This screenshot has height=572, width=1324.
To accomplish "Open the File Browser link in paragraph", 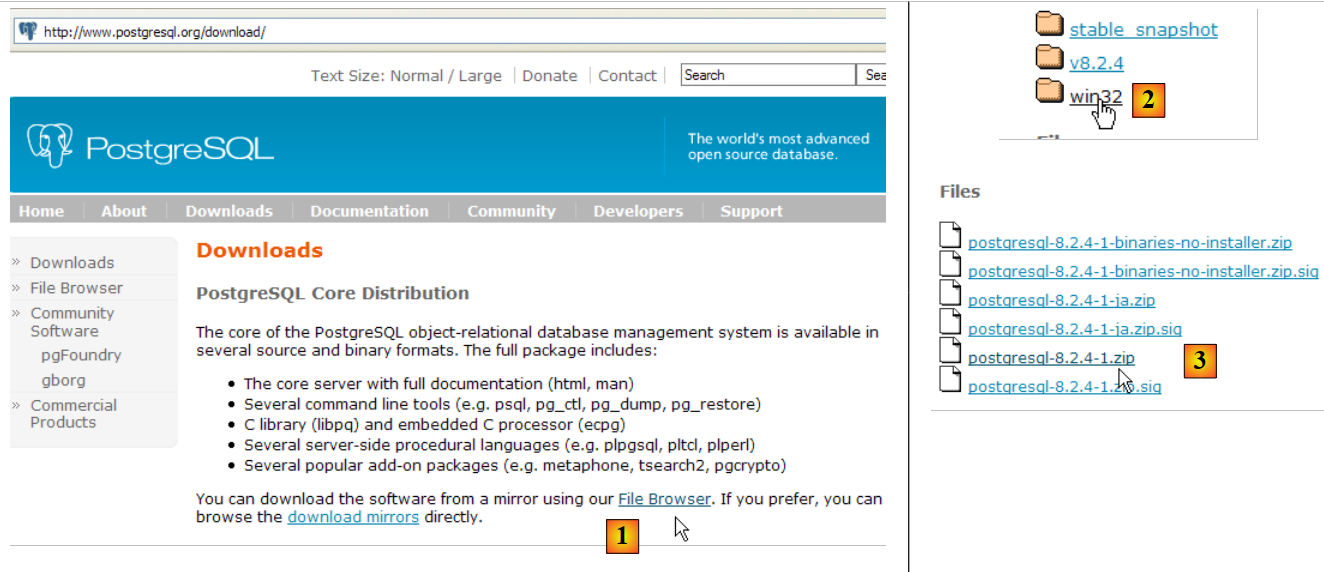I will [x=664, y=498].
